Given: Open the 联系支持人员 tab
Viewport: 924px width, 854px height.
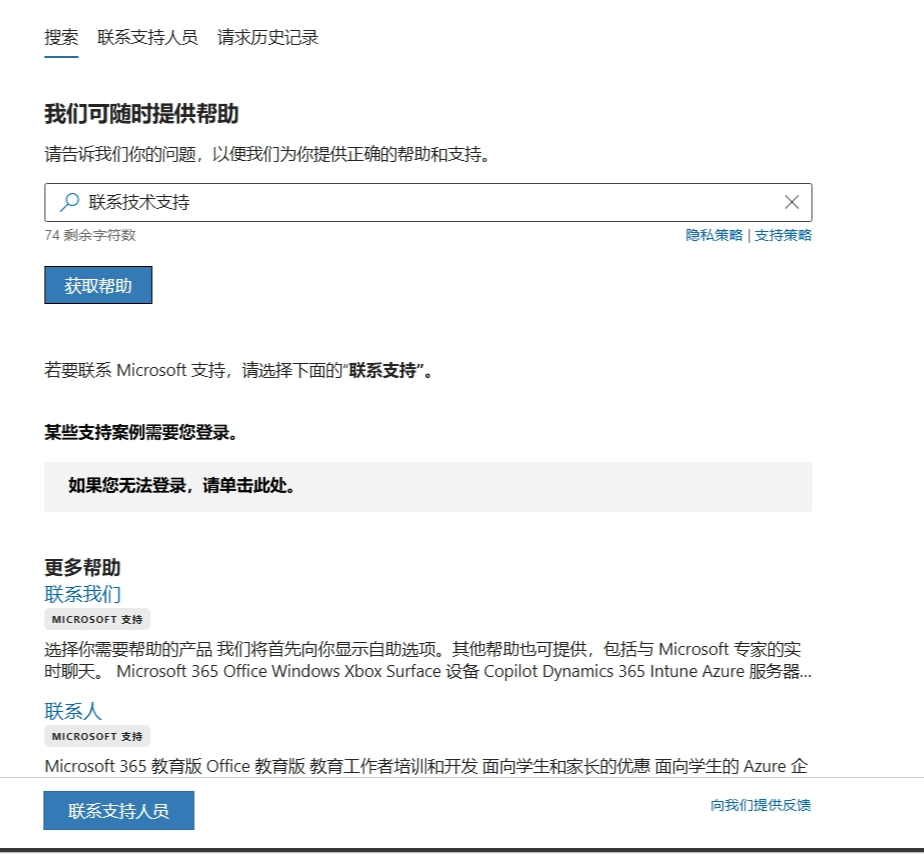Looking at the screenshot, I should 147,38.
